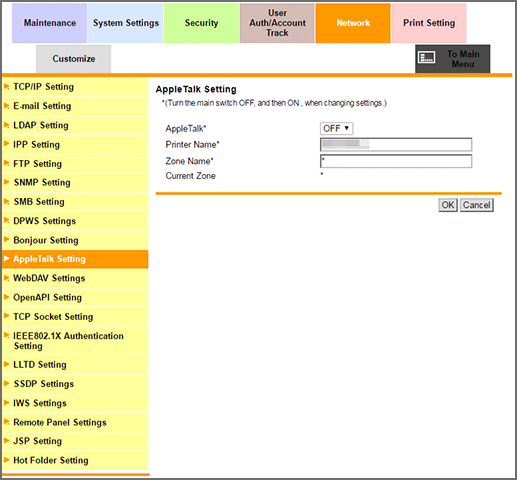Click arrow icon beside SSDP Settings
The width and height of the screenshot is (517, 480).
pyautogui.click(x=6, y=383)
